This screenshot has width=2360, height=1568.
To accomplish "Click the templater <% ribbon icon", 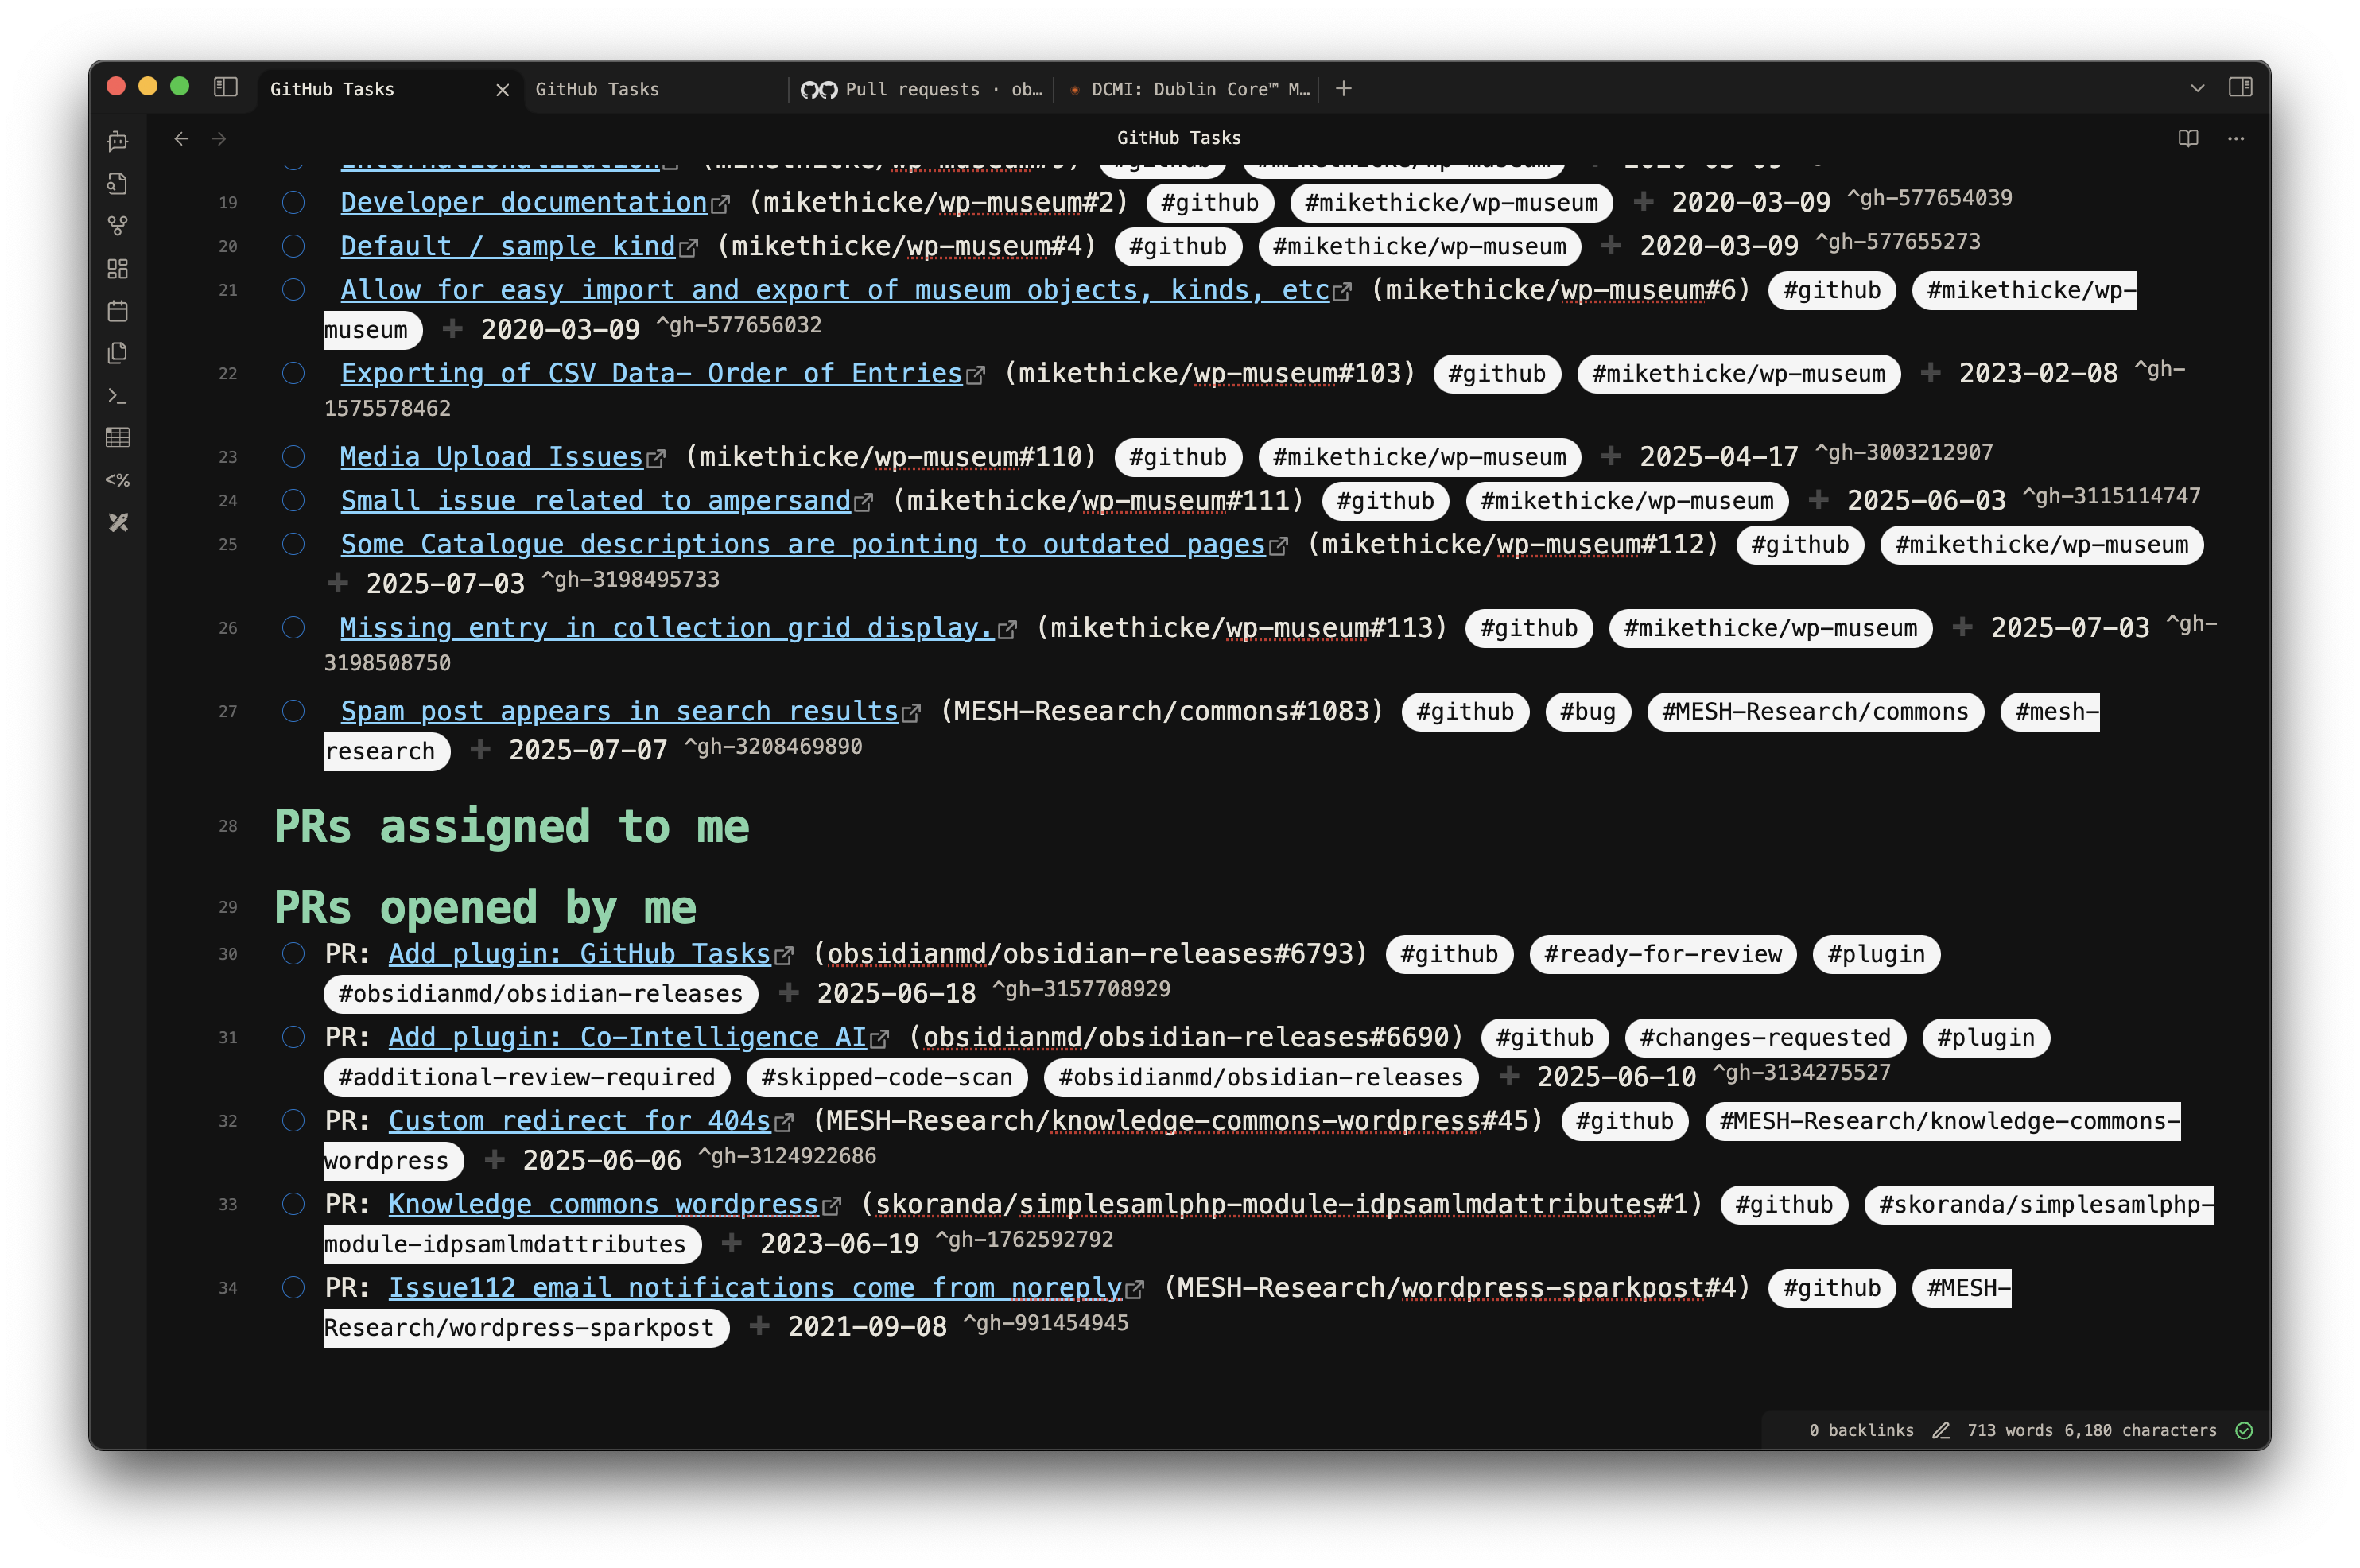I will (118, 480).
